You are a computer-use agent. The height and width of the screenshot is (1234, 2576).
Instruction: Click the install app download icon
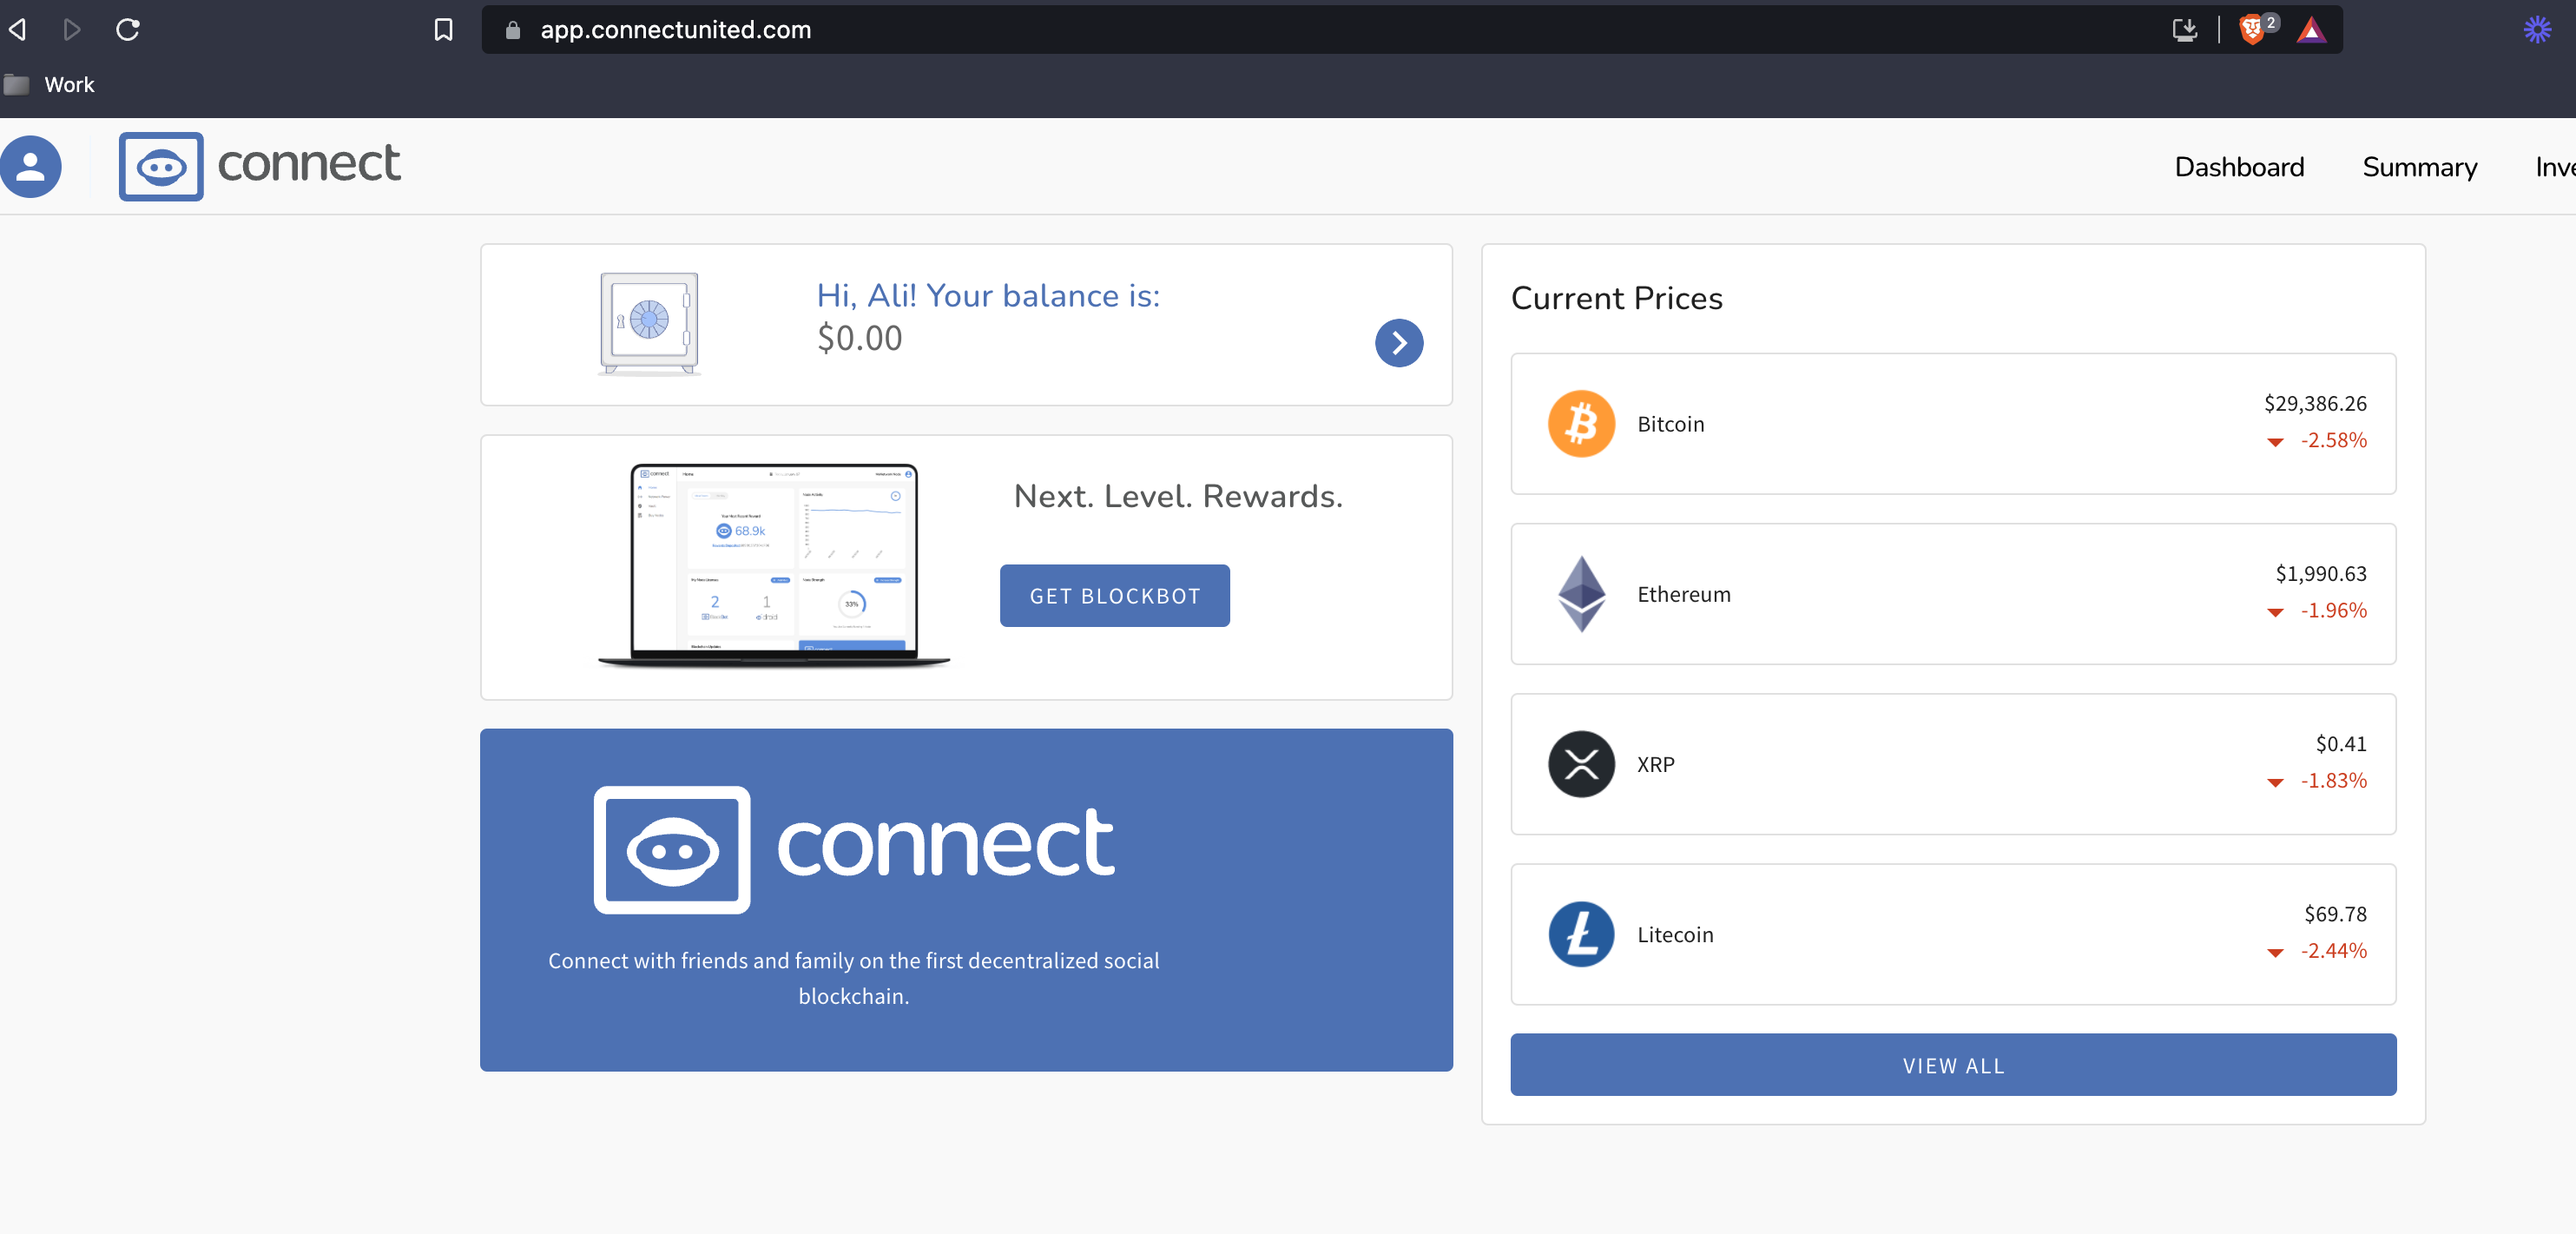coord(2185,30)
